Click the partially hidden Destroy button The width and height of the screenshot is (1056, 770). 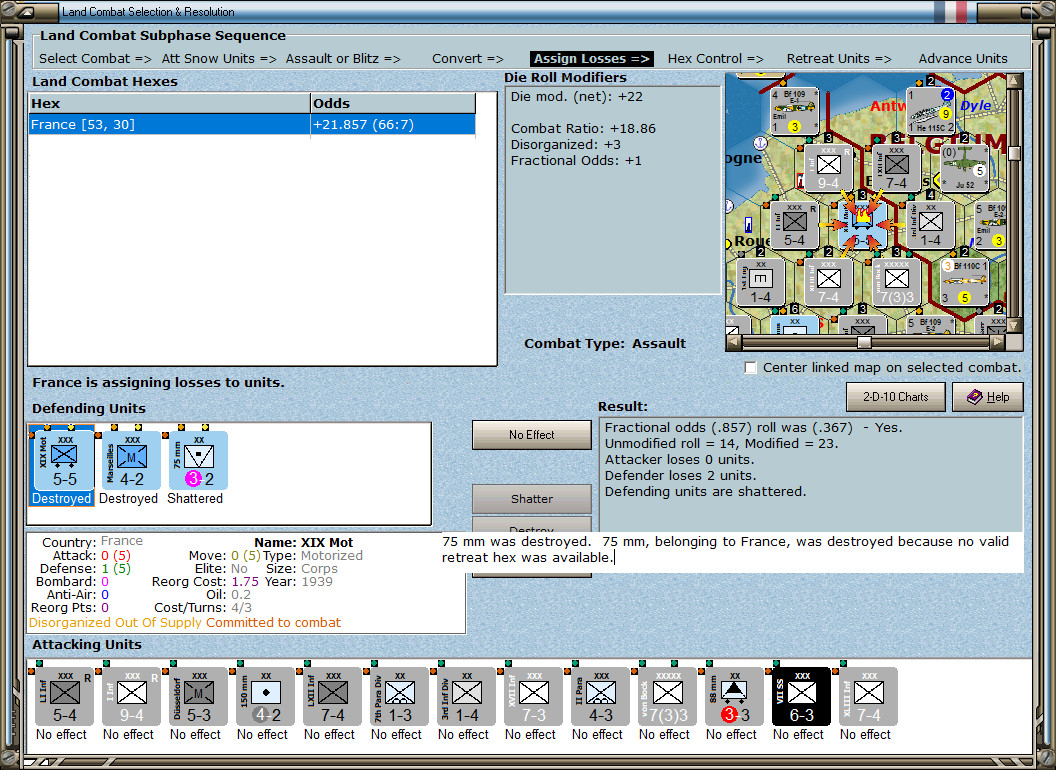532,525
